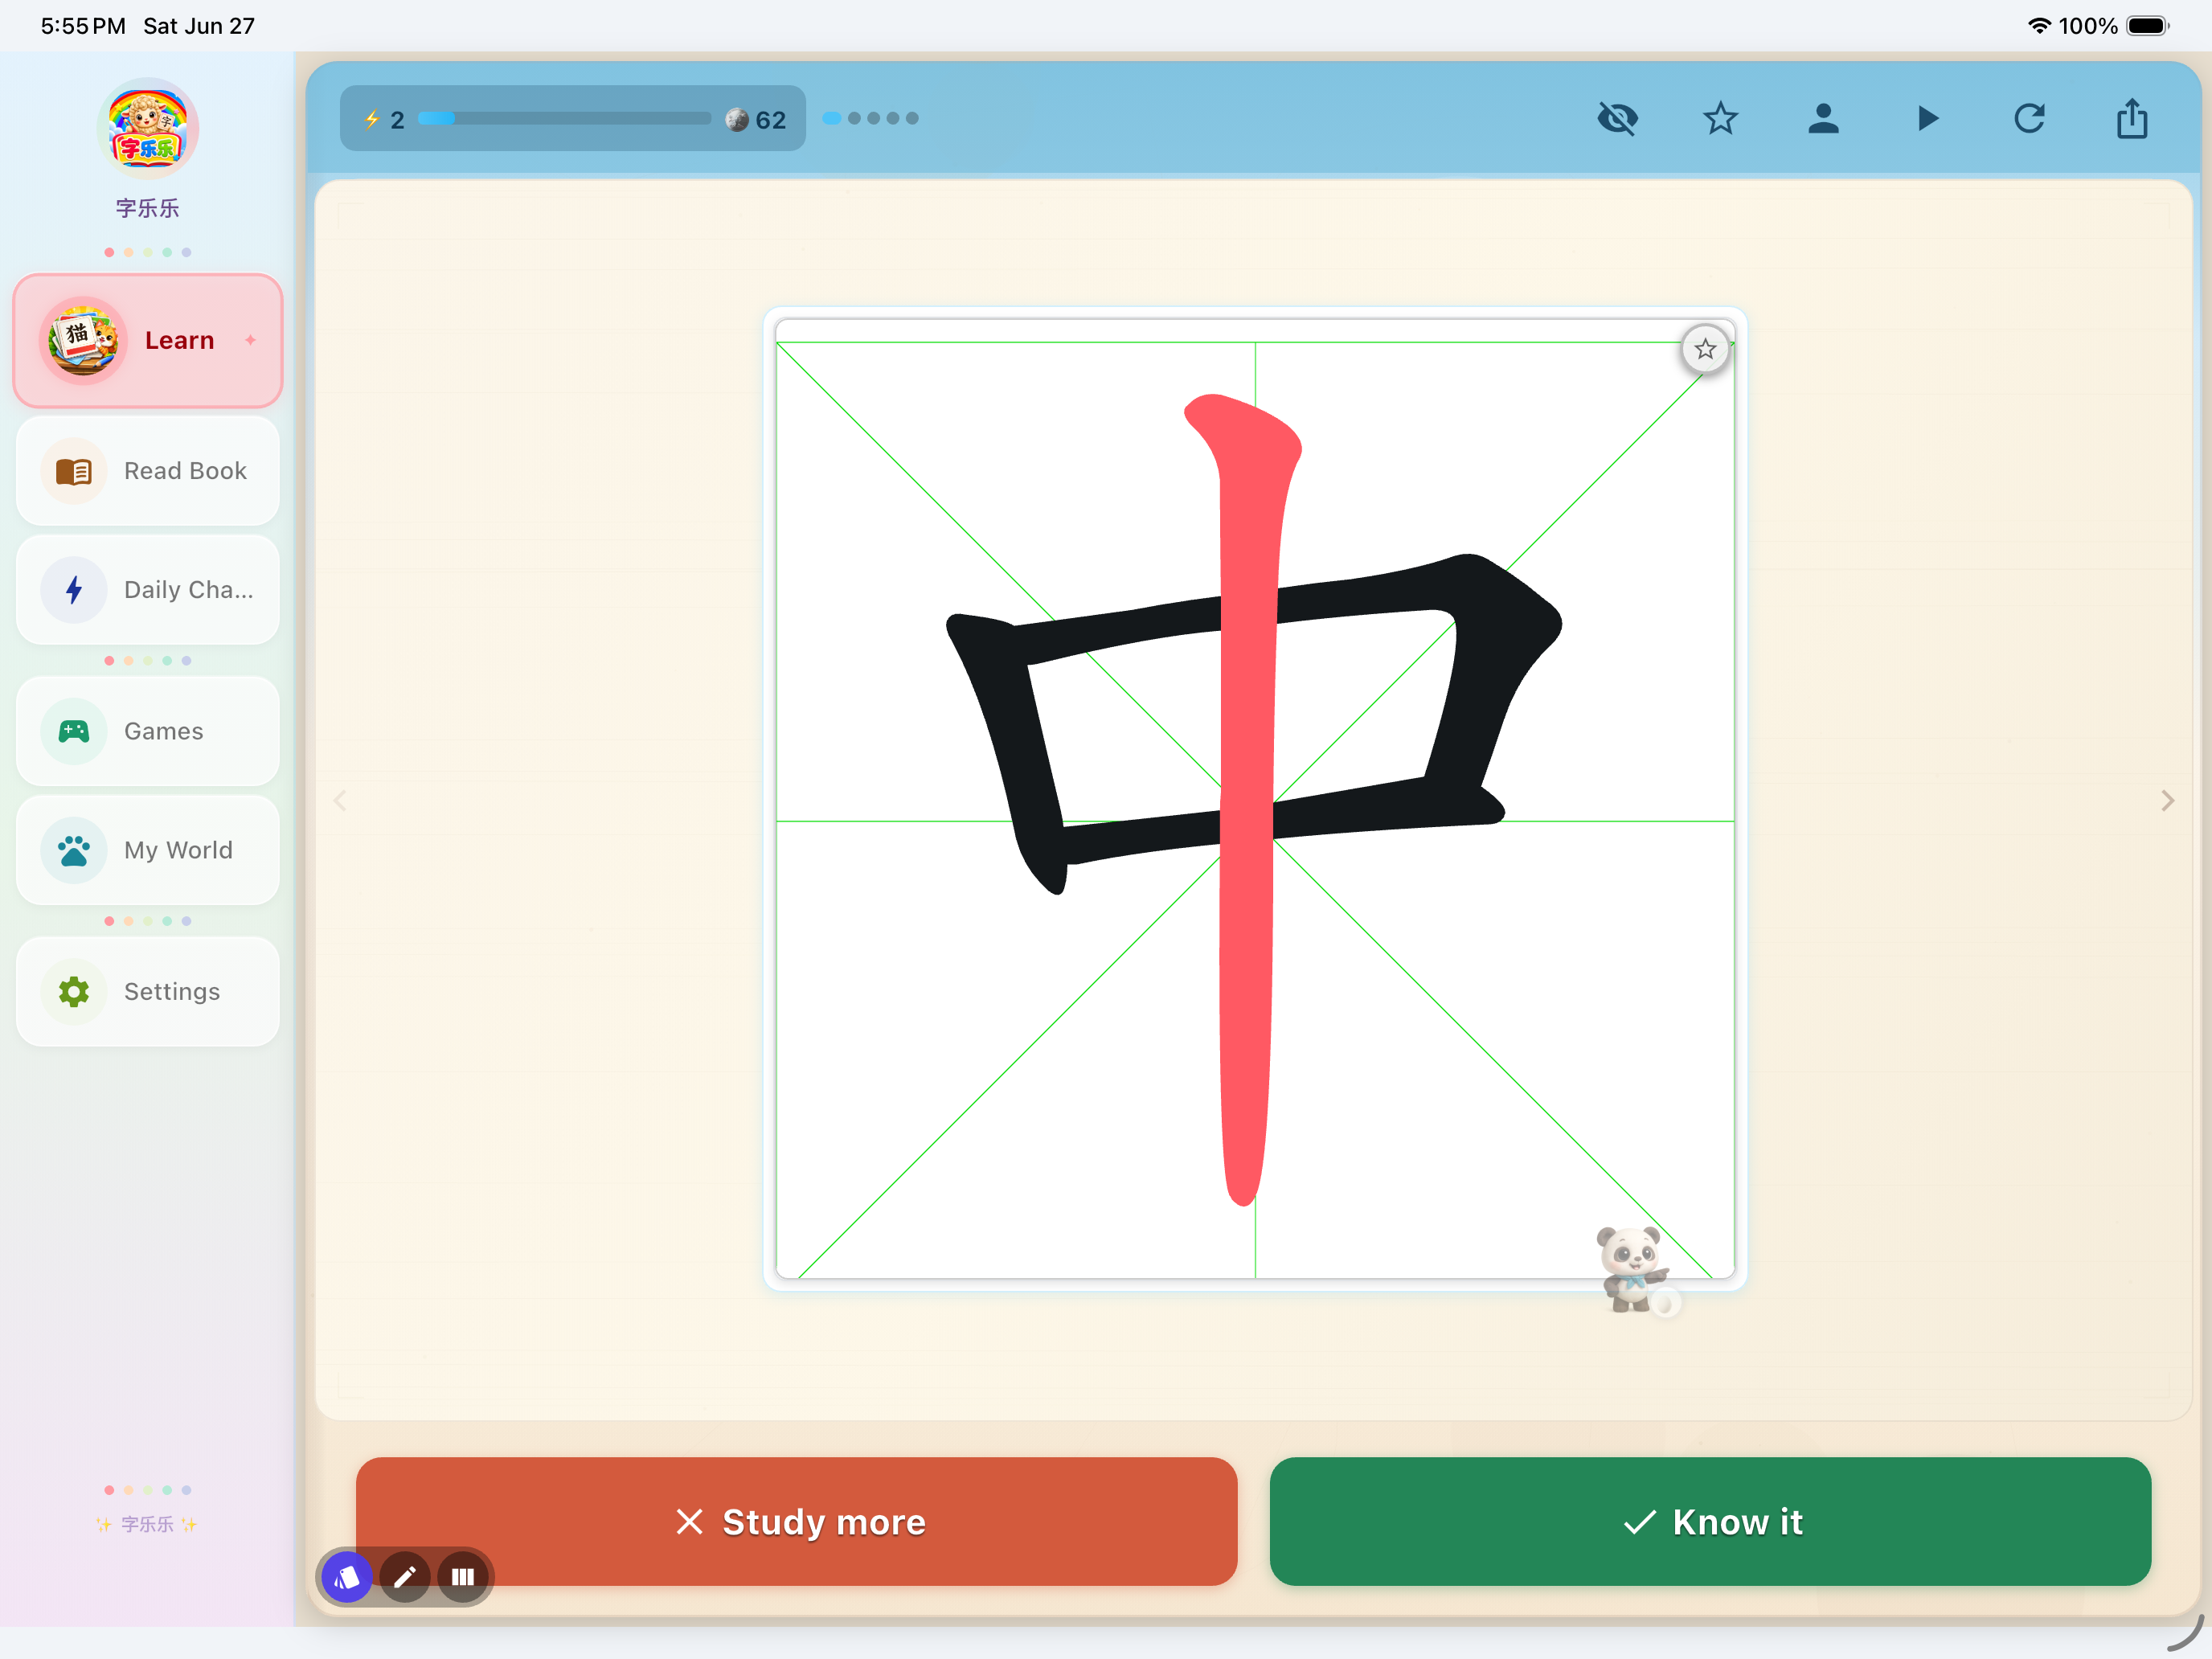2212x1659 pixels.
Task: Tap the Study more button
Action: [796, 1521]
